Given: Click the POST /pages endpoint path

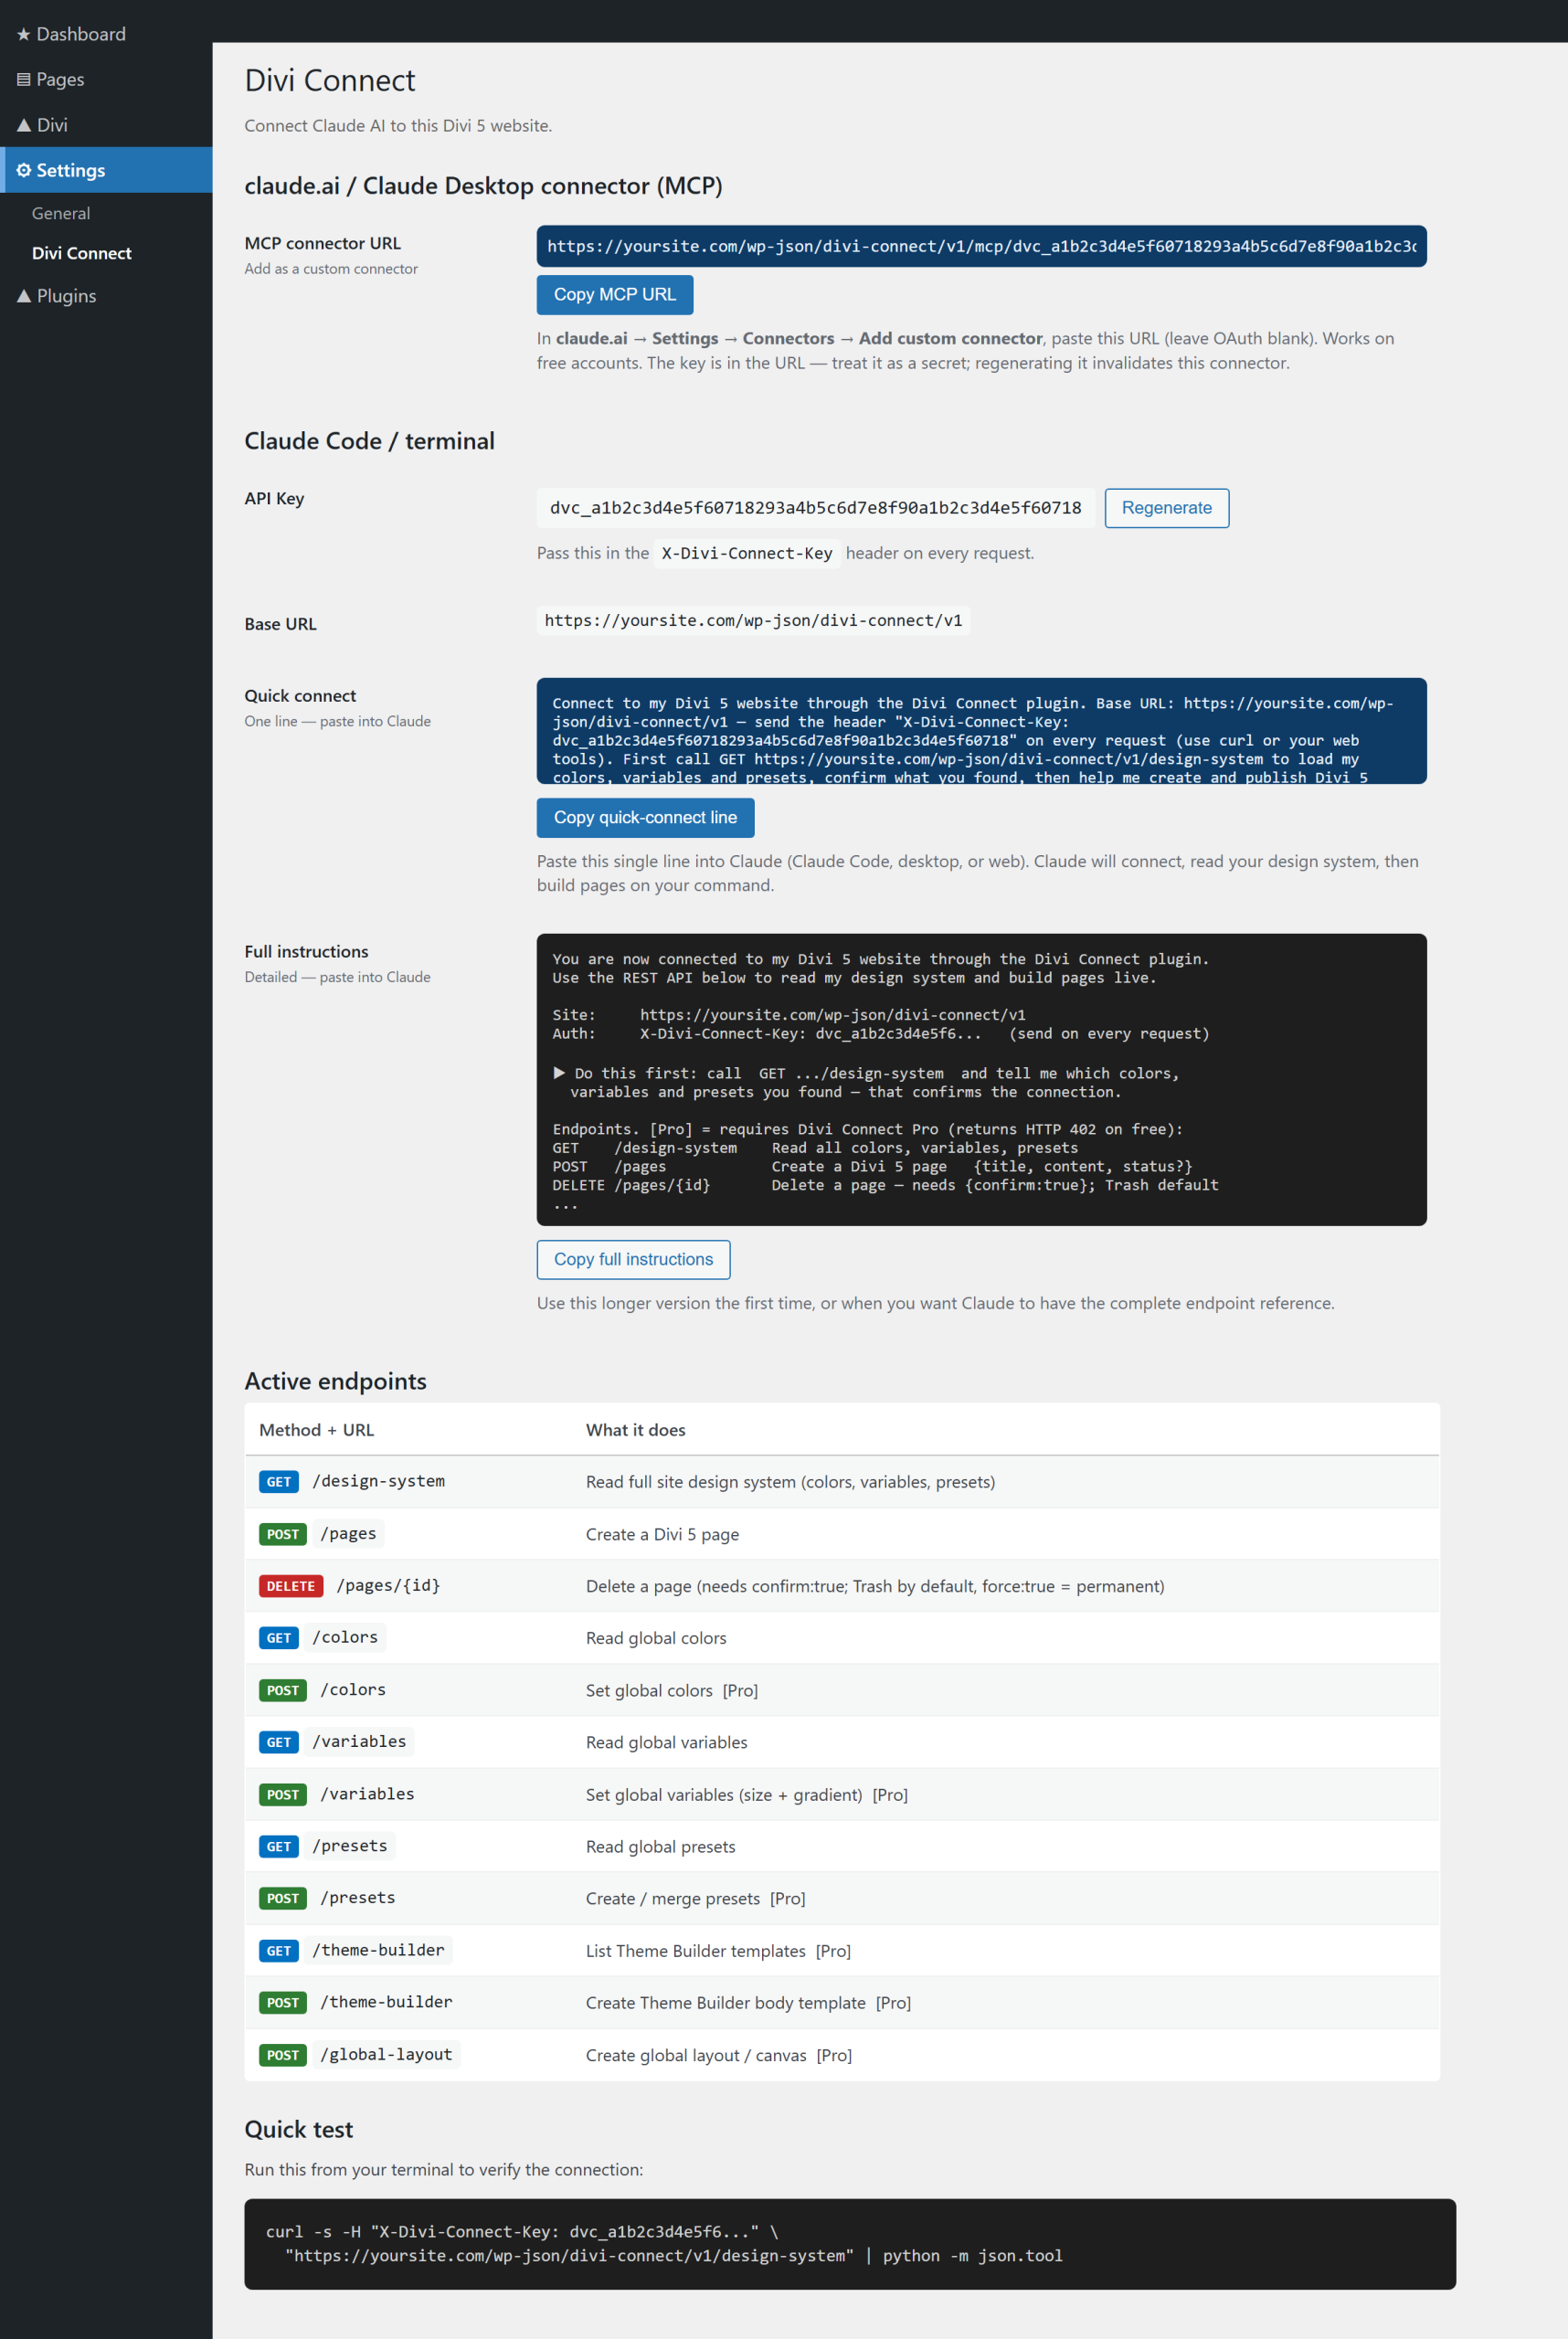Looking at the screenshot, I should pos(348,1533).
